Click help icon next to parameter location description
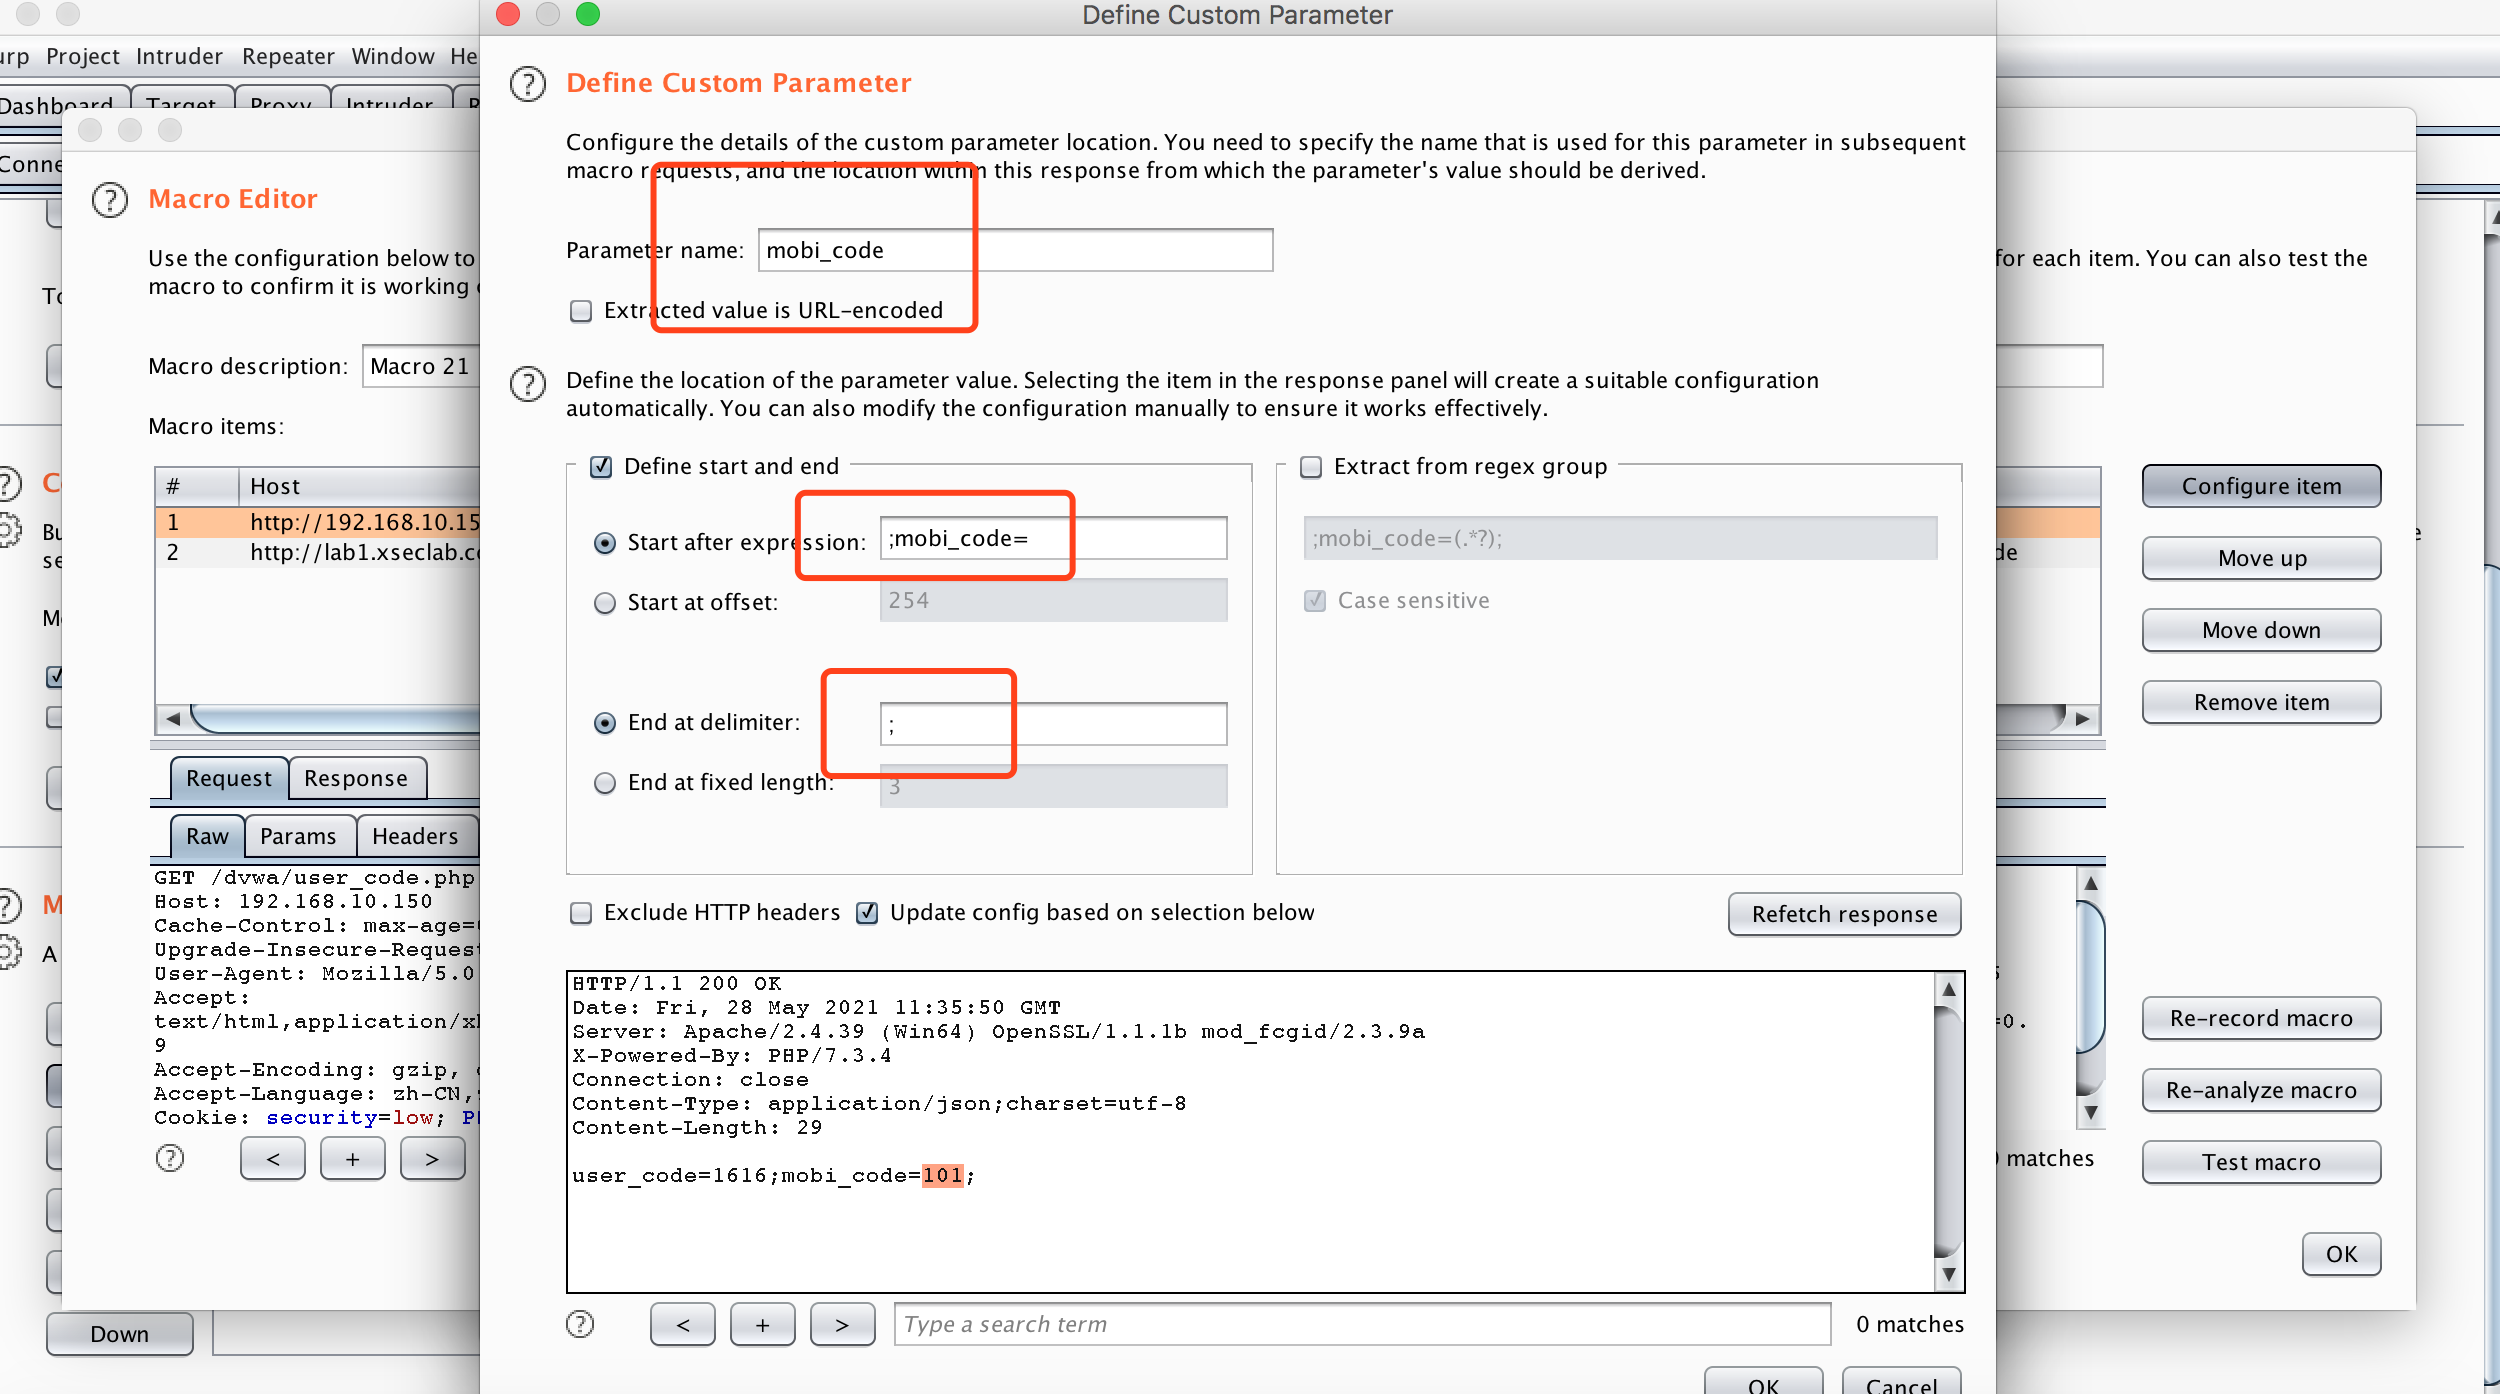This screenshot has width=2500, height=1394. click(528, 383)
